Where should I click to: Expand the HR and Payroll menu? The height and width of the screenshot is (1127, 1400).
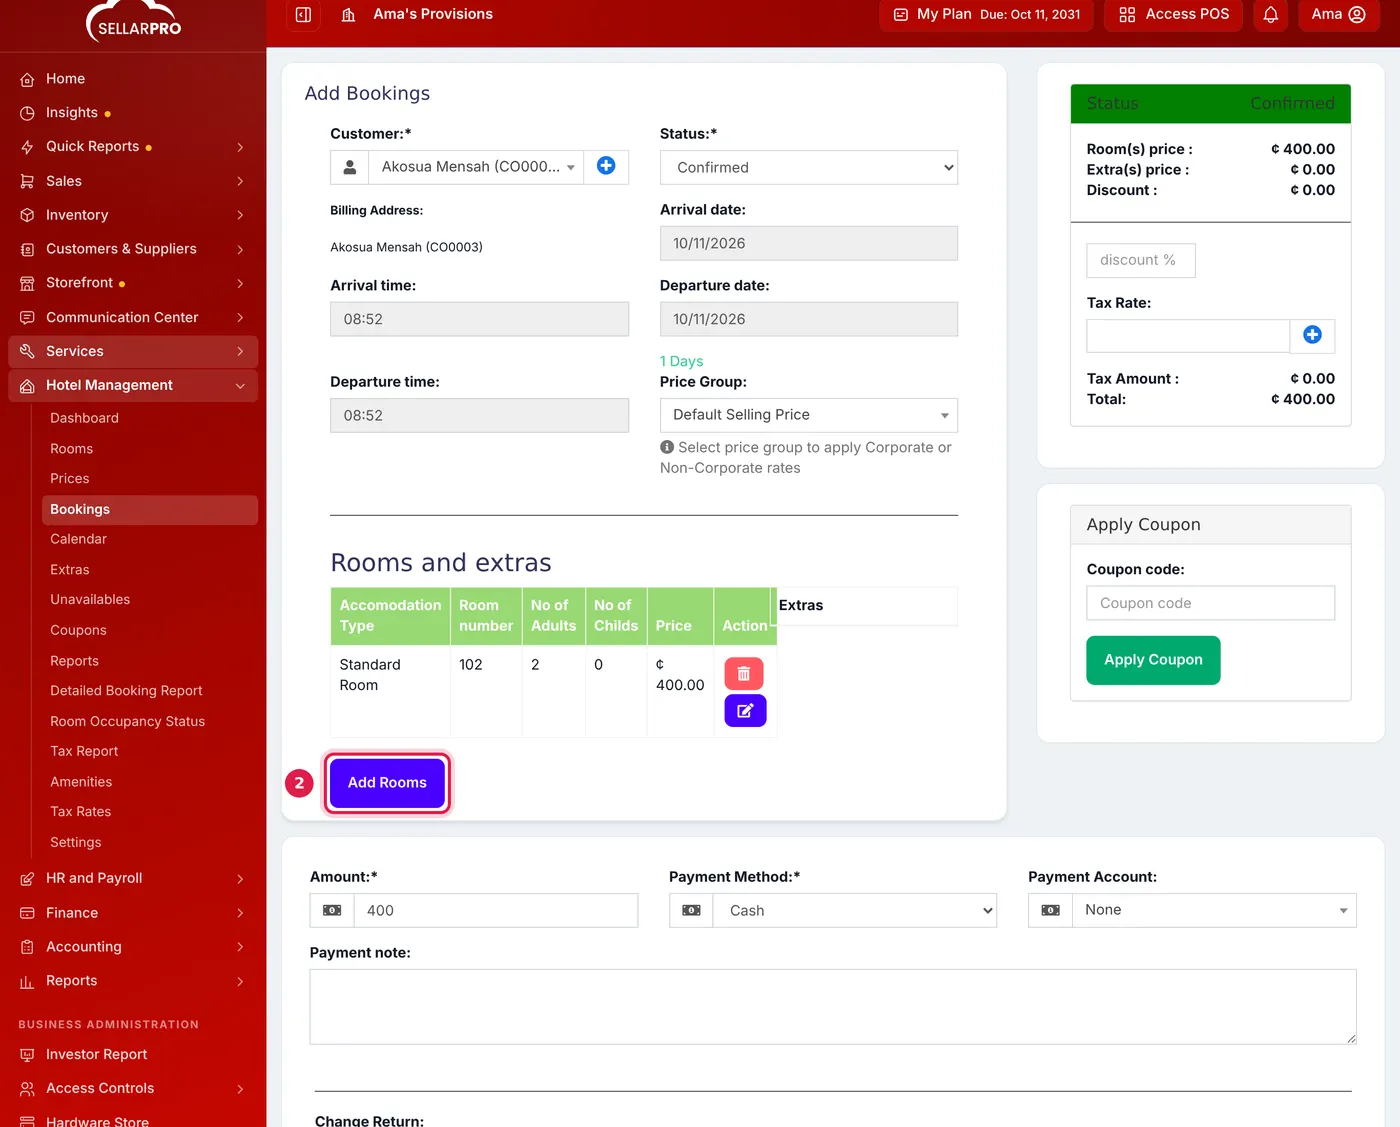click(x=133, y=878)
